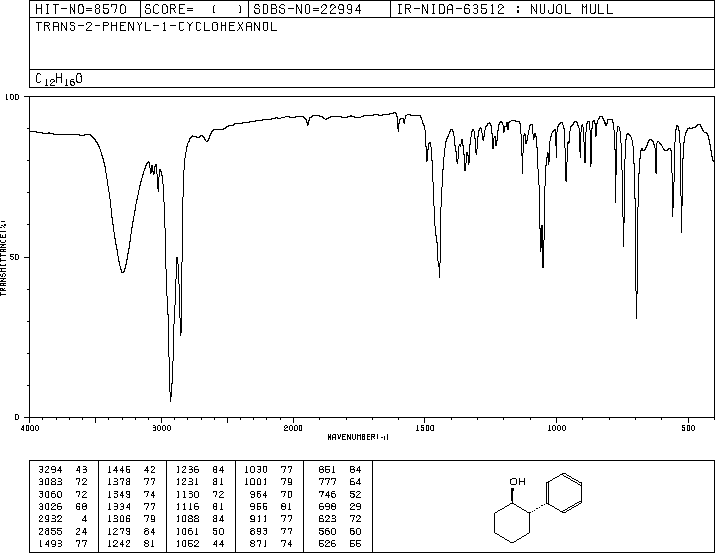Click wavenumber 911 in the peak list
The width and height of the screenshot is (715, 553).
click(x=259, y=519)
